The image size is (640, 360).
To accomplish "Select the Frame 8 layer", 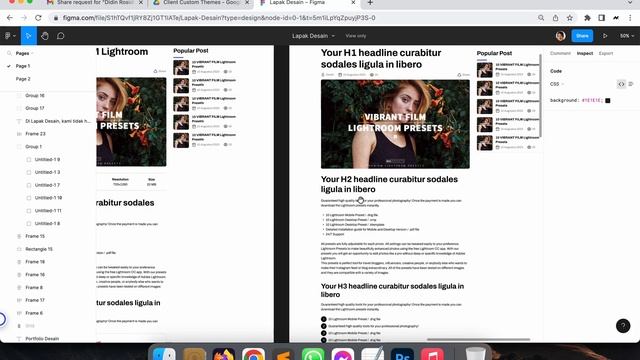I will (34, 288).
